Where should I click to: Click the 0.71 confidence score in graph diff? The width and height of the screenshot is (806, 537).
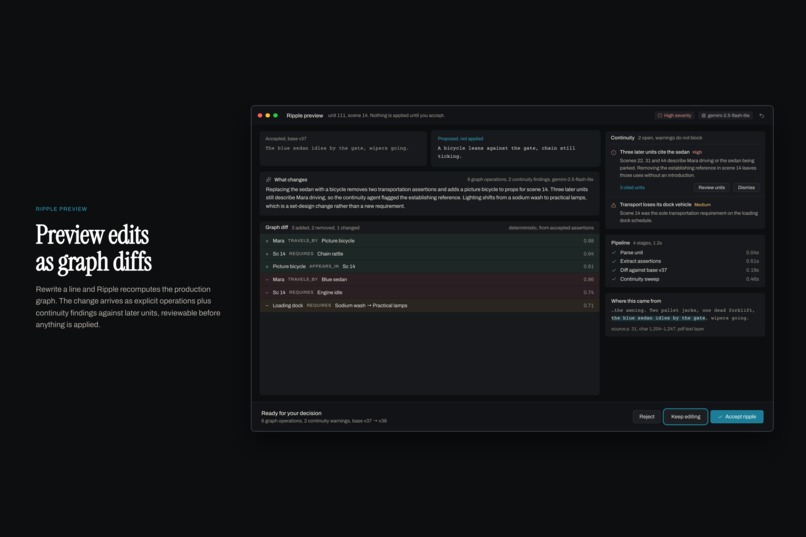589,305
